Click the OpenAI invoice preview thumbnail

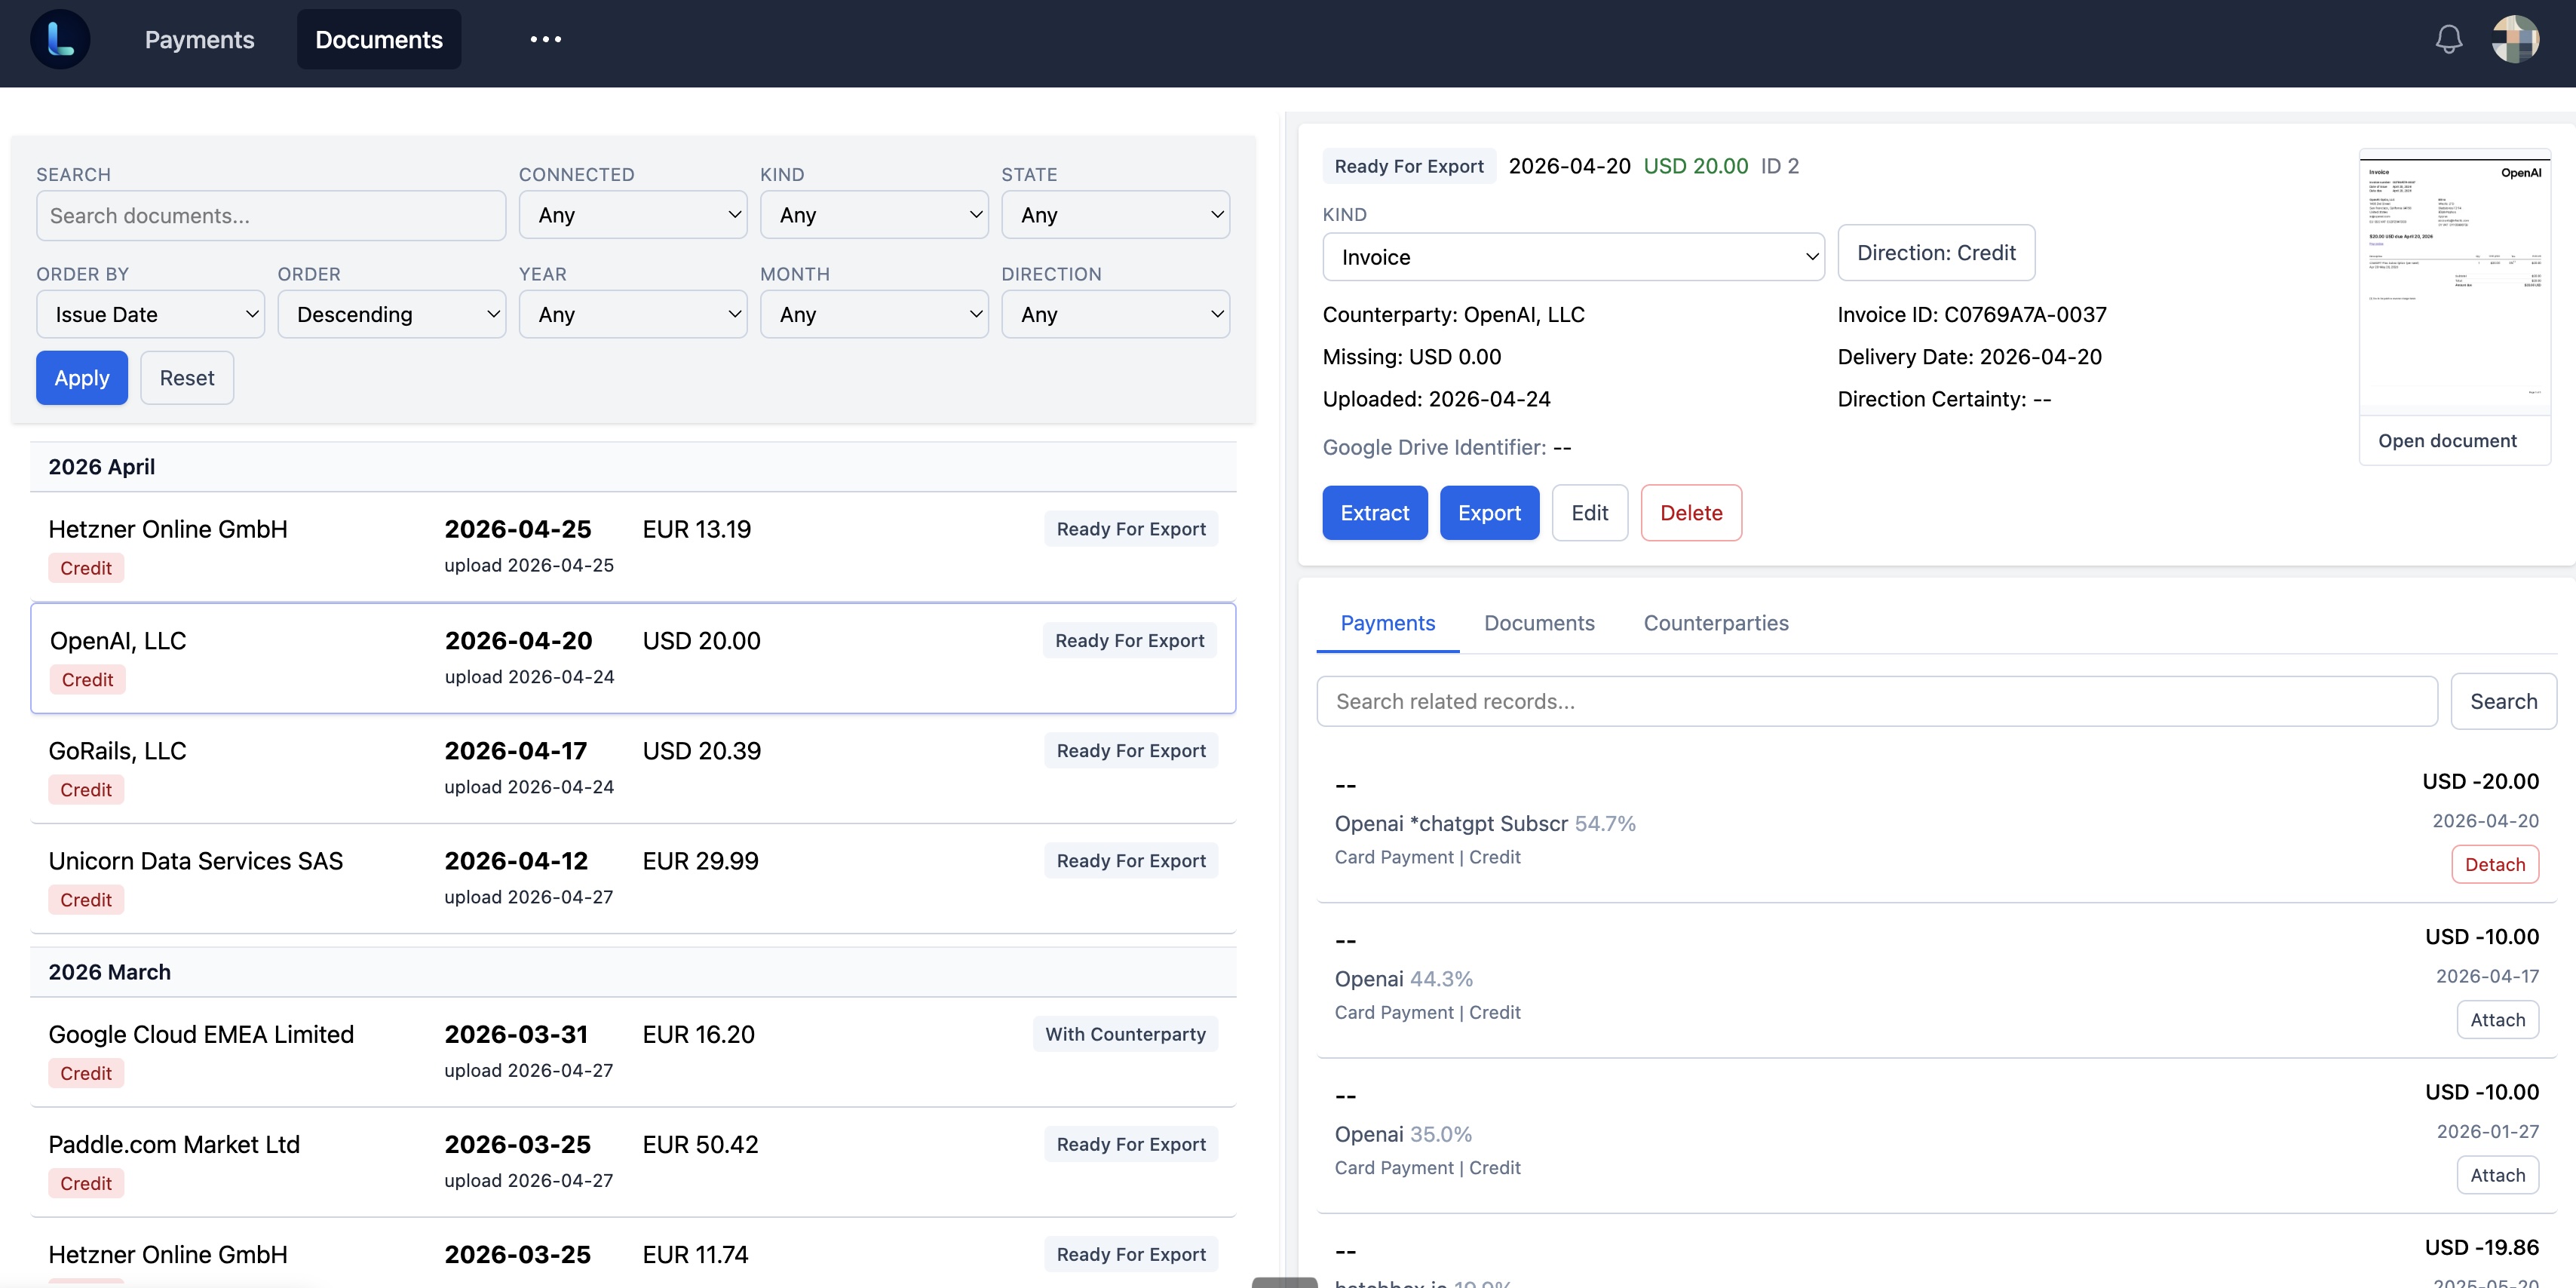2454,283
